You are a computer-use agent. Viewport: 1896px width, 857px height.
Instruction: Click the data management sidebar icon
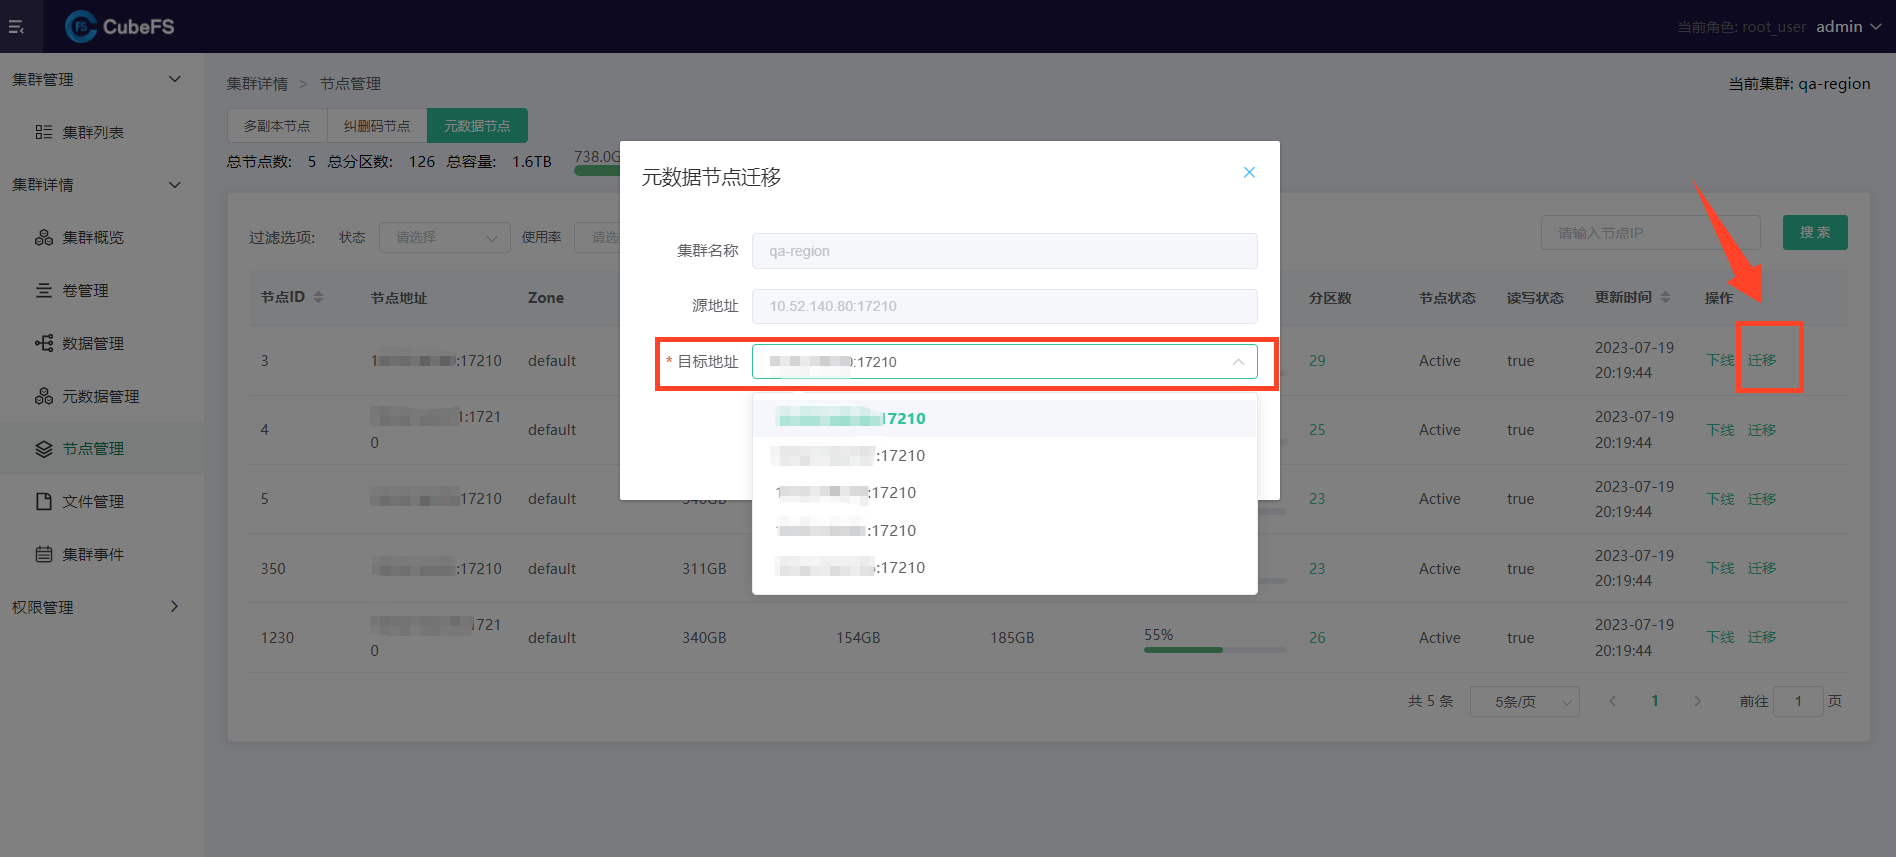tap(44, 343)
